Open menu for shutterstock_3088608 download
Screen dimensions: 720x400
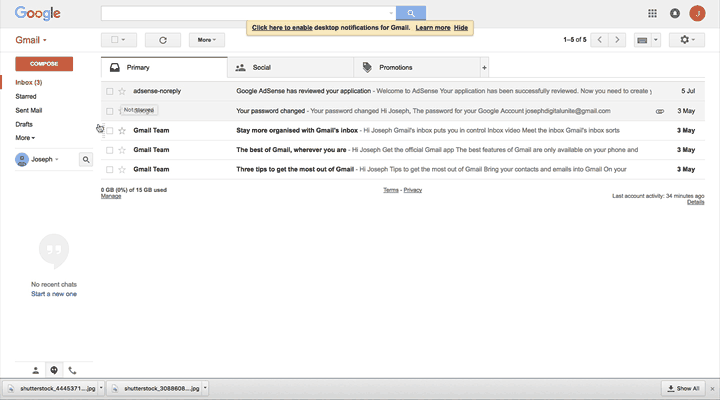pos(205,389)
